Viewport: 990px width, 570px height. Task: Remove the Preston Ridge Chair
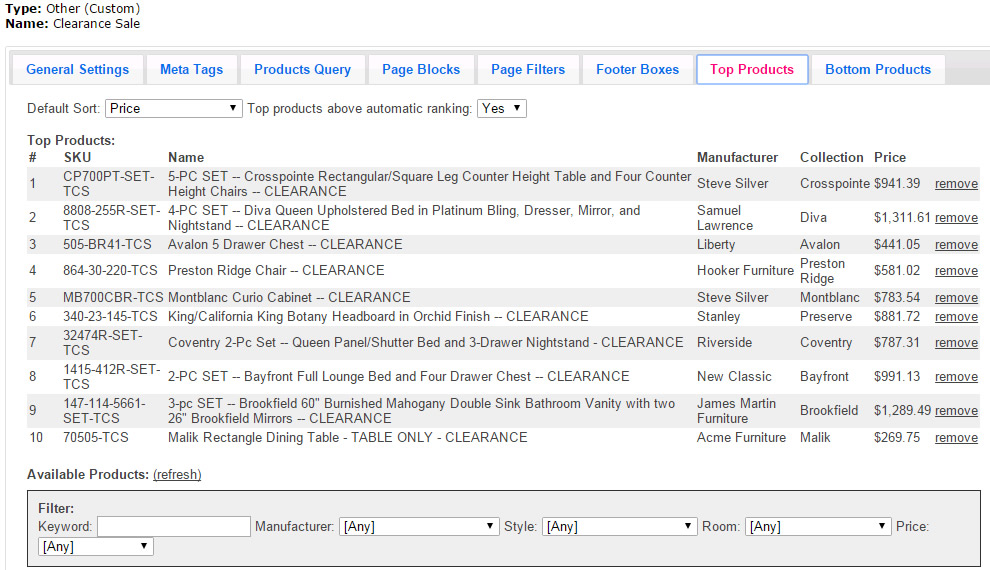tap(956, 271)
